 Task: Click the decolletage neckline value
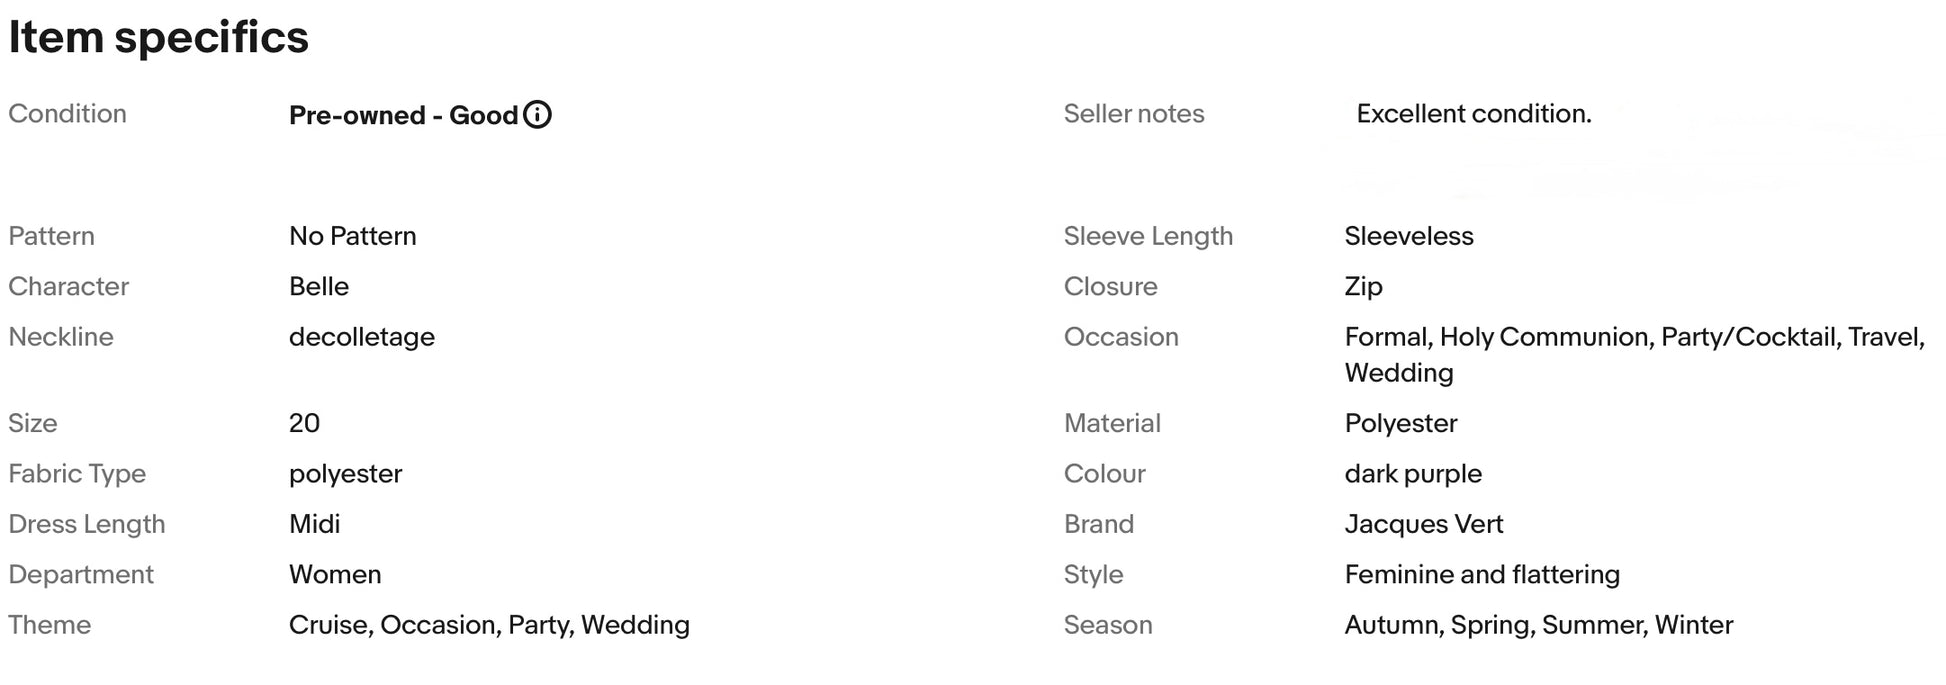[x=362, y=337]
